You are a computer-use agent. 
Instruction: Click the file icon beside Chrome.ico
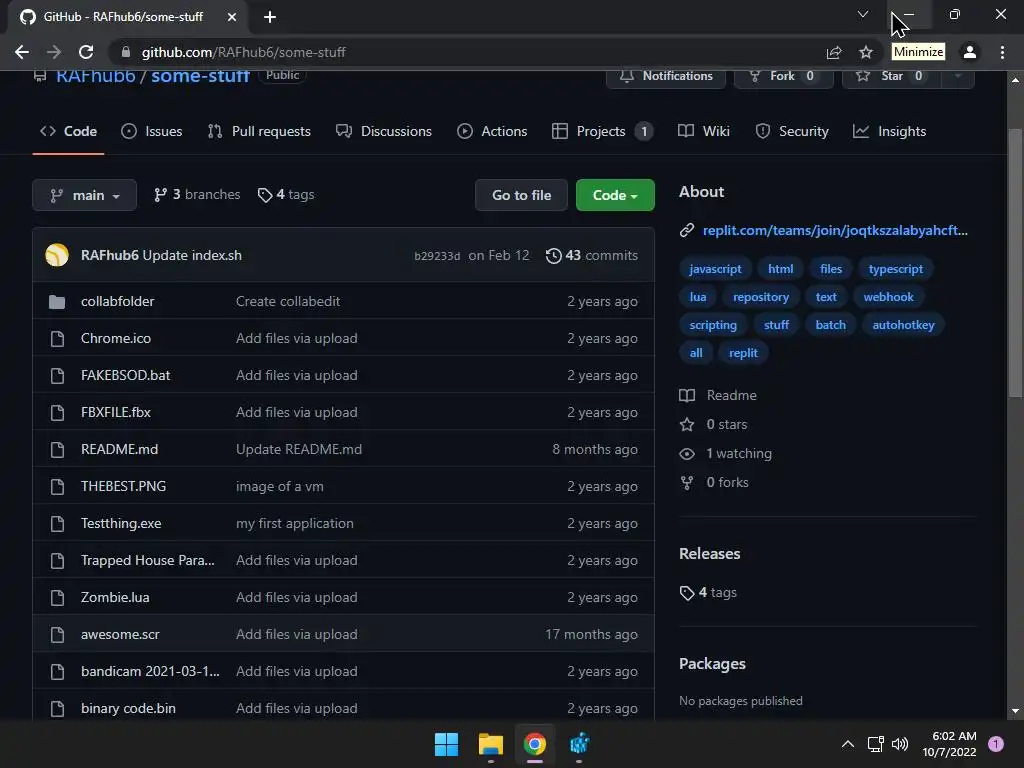coord(57,338)
